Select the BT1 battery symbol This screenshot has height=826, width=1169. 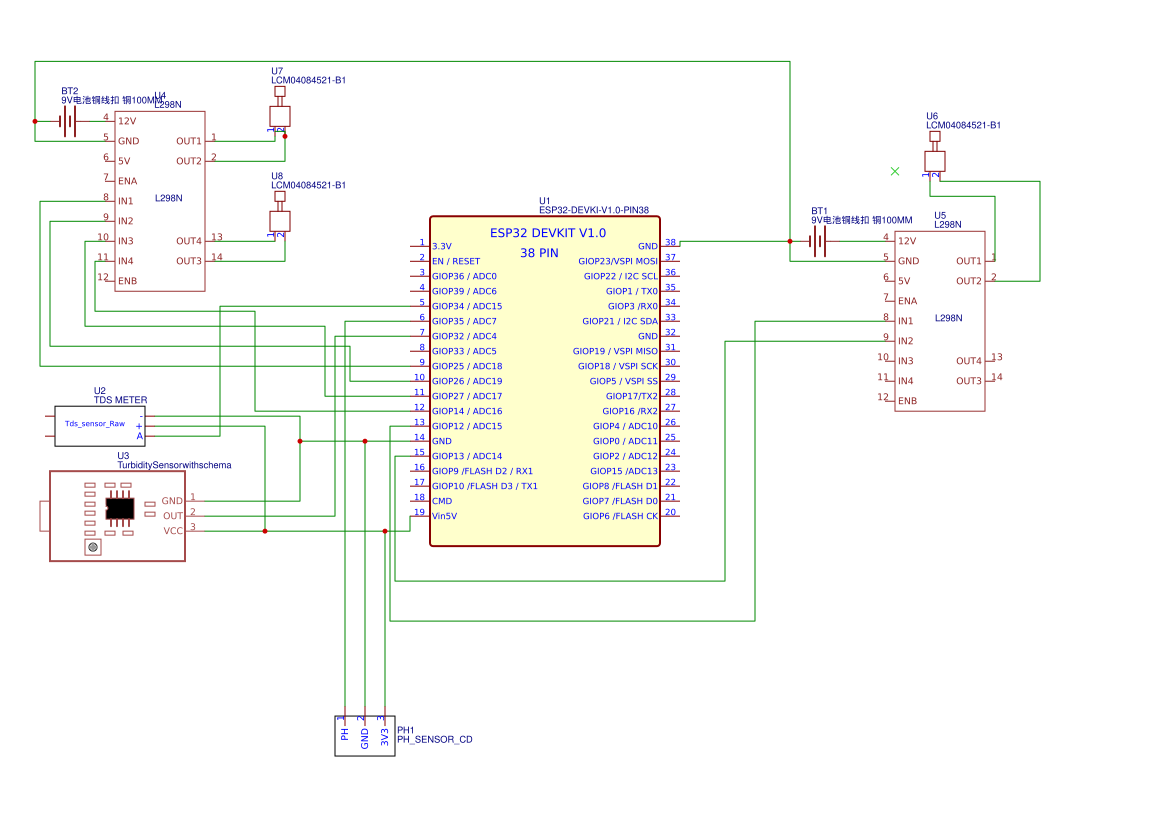[x=819, y=241]
